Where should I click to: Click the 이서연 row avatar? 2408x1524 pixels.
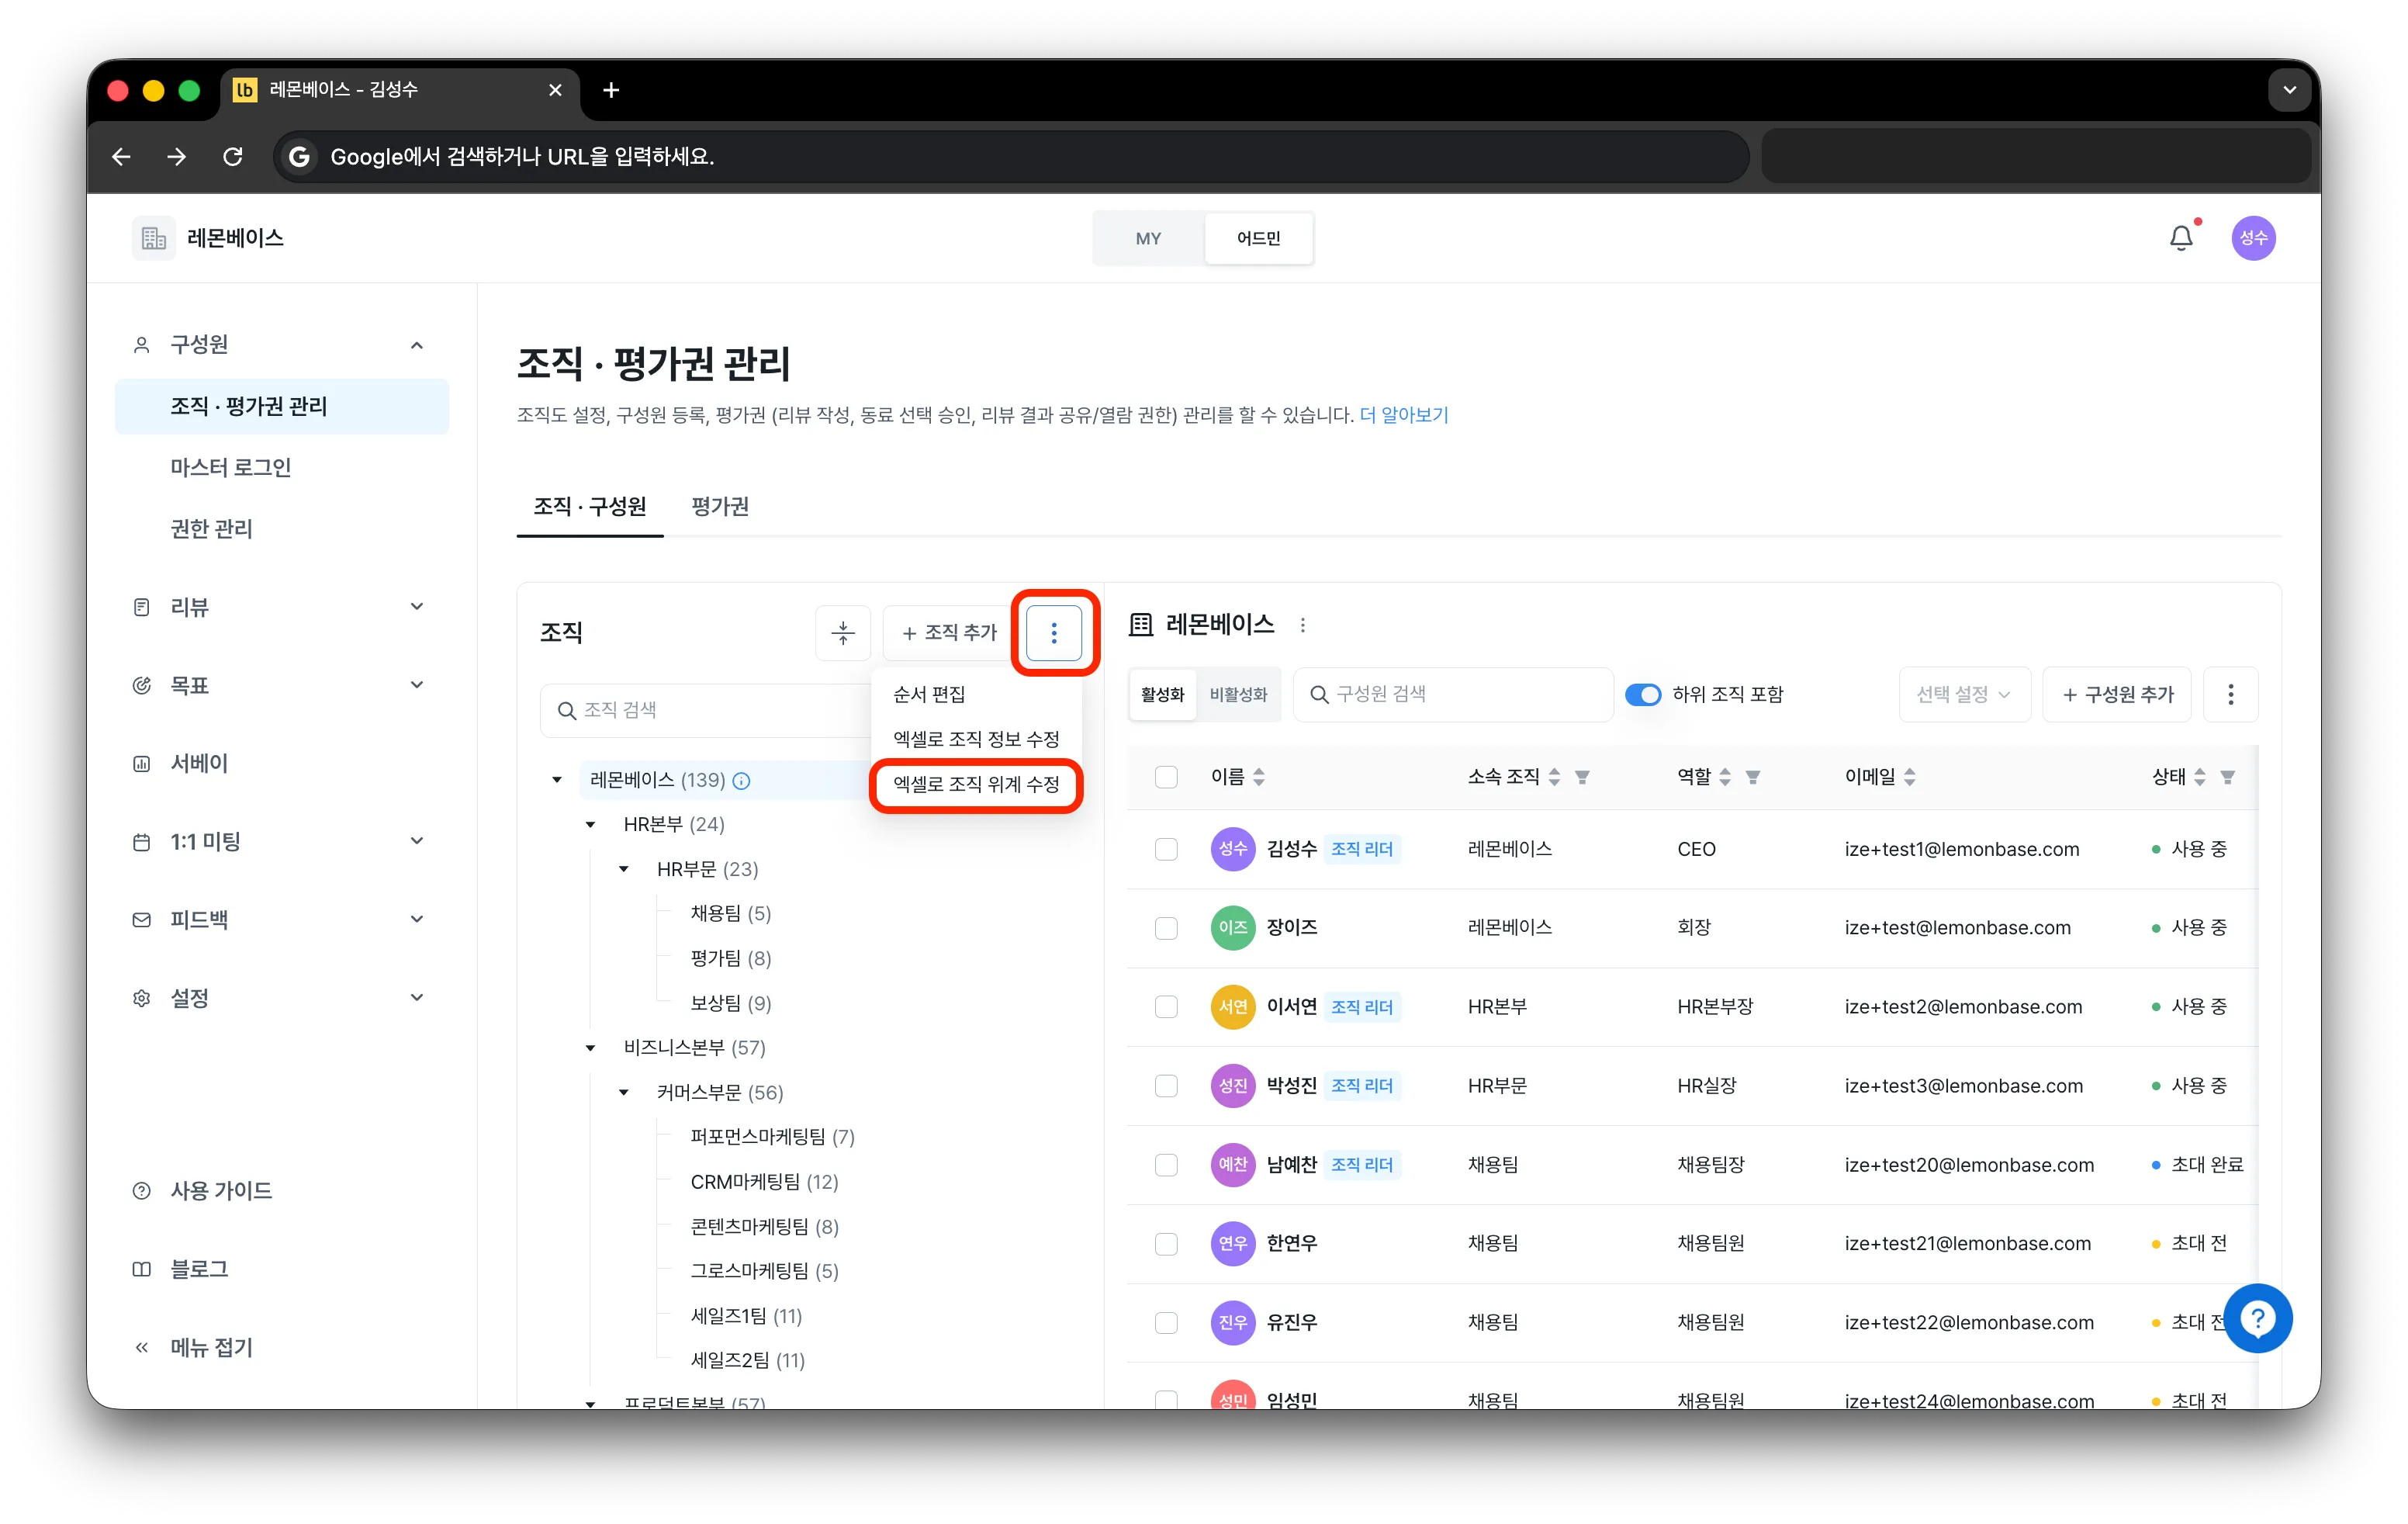click(x=1233, y=1007)
